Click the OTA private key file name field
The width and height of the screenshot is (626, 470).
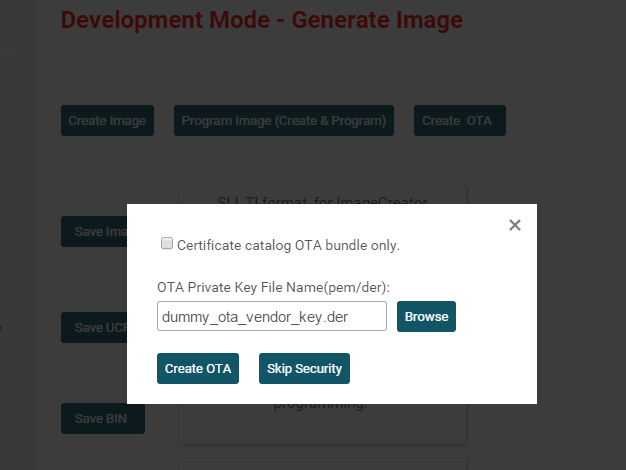pos(271,316)
